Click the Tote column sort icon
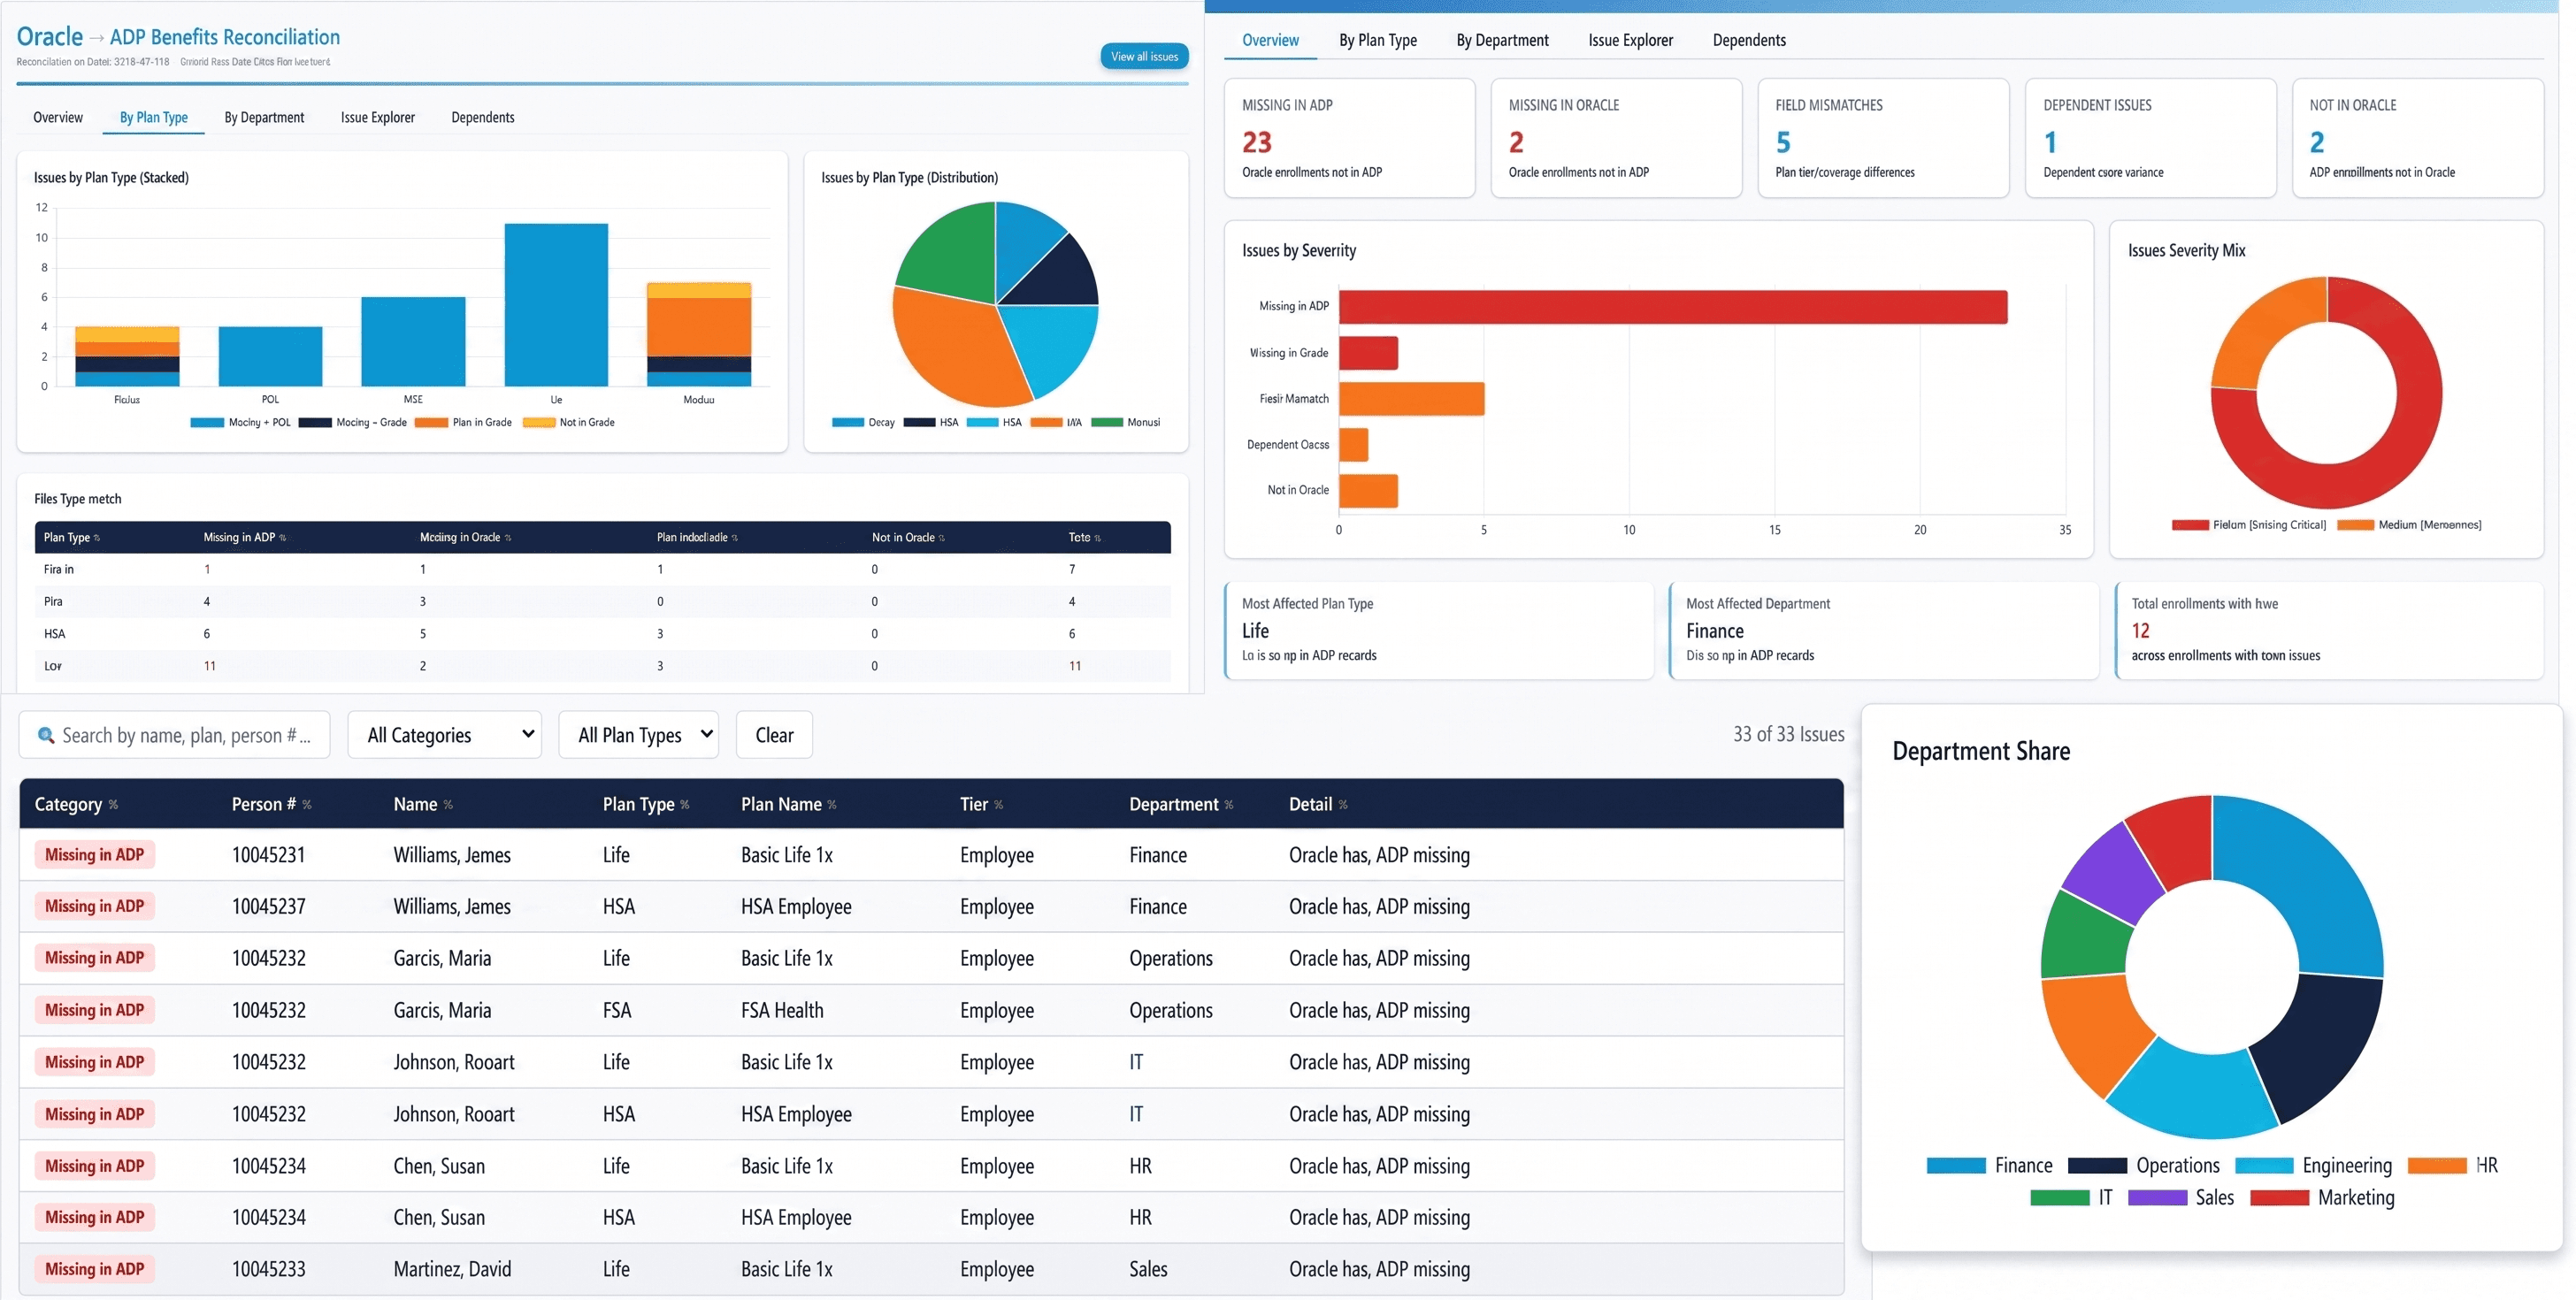 click(x=1098, y=538)
